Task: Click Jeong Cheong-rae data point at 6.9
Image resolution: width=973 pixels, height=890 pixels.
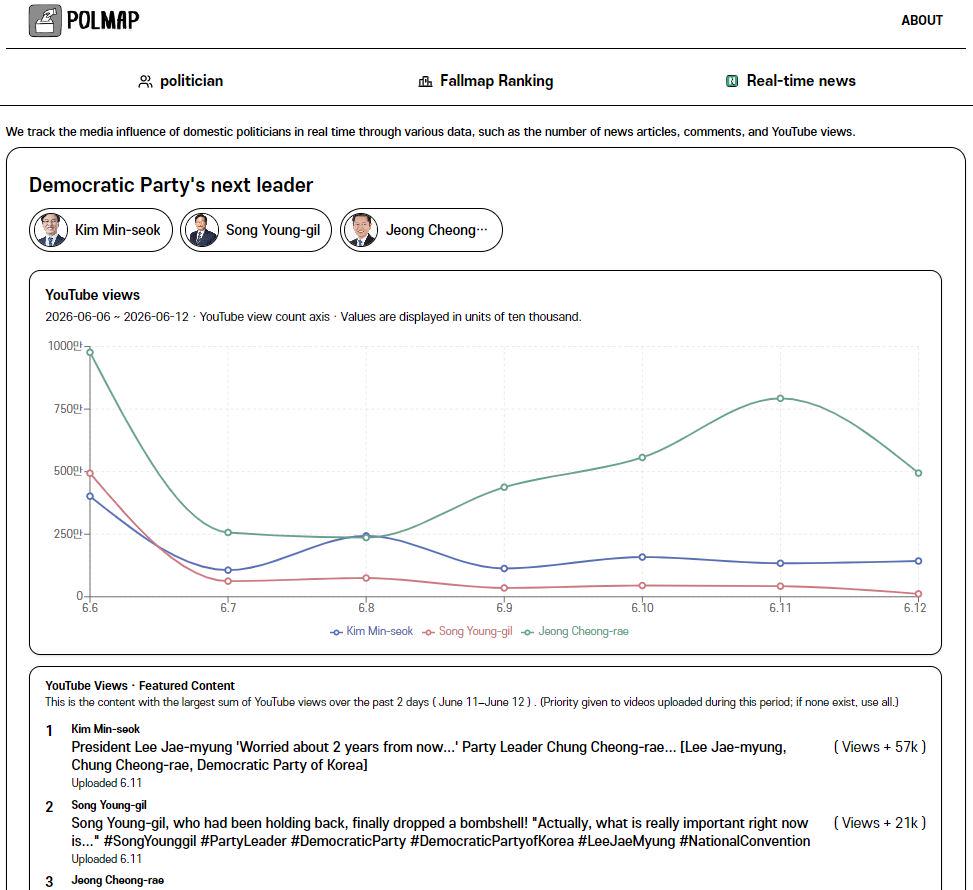Action: tap(504, 487)
